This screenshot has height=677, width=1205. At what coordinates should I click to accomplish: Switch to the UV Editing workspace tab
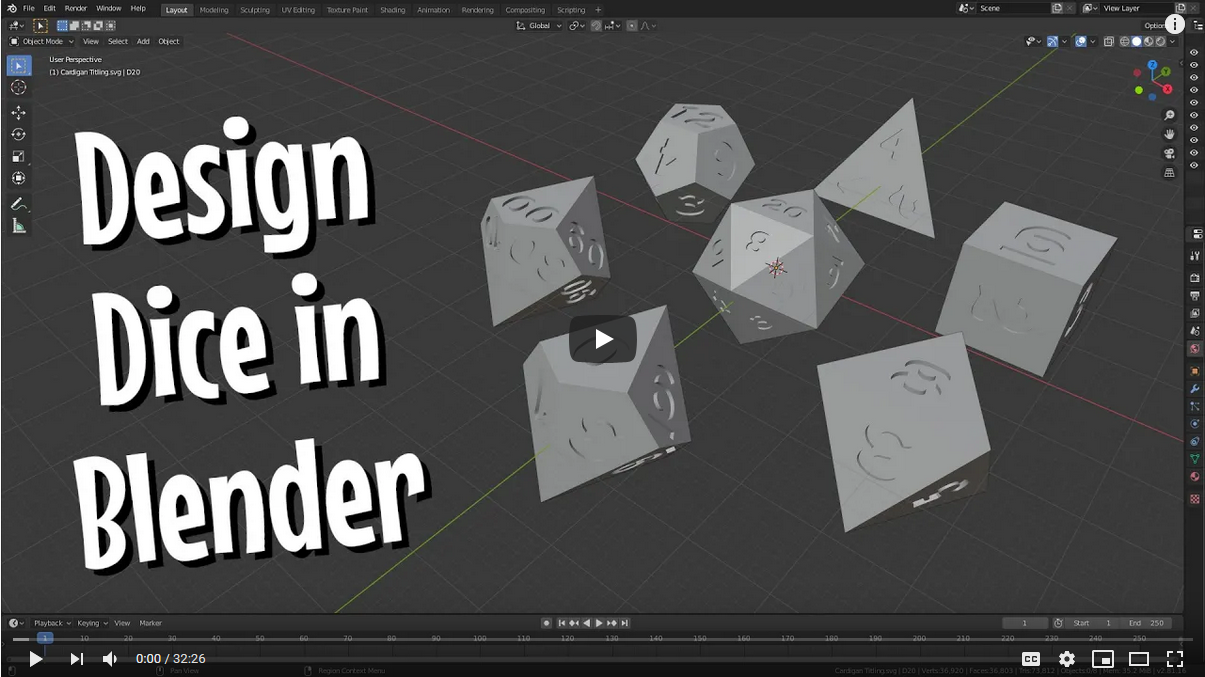(x=298, y=10)
